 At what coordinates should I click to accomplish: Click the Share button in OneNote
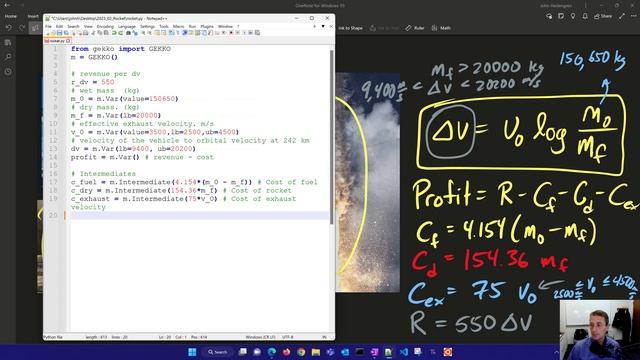click(603, 16)
